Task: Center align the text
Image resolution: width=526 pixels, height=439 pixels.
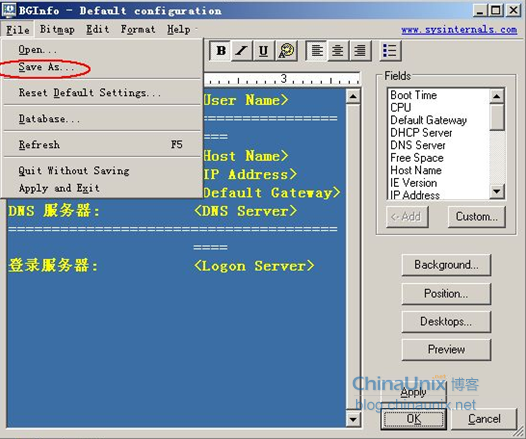Action: [338, 51]
